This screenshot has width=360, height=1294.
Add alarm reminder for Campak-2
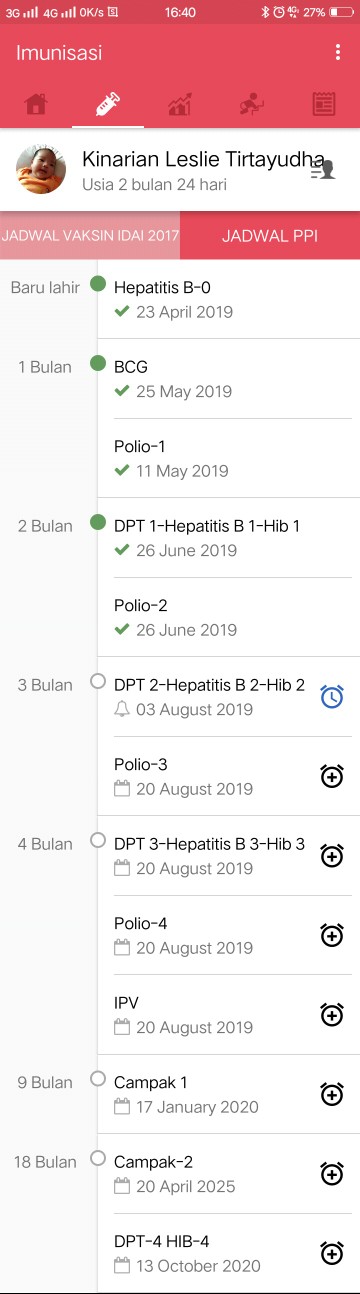(x=332, y=1173)
